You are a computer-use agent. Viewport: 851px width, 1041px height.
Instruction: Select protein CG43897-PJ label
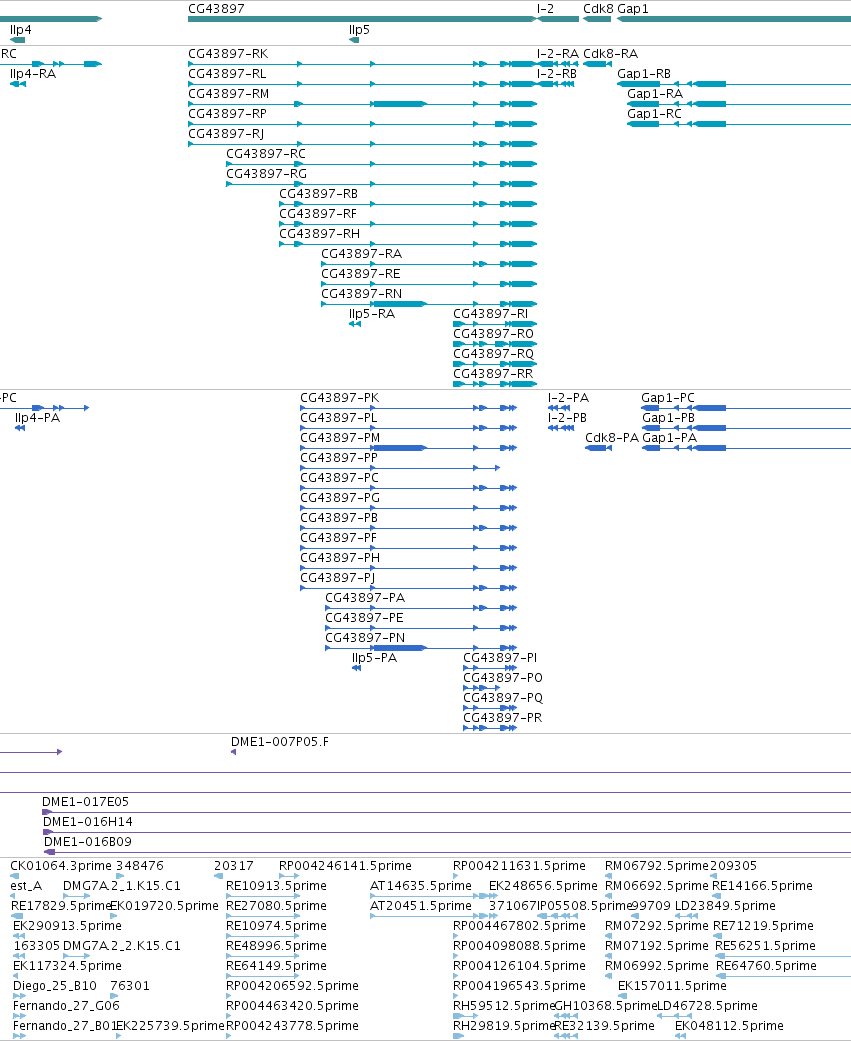click(x=337, y=578)
